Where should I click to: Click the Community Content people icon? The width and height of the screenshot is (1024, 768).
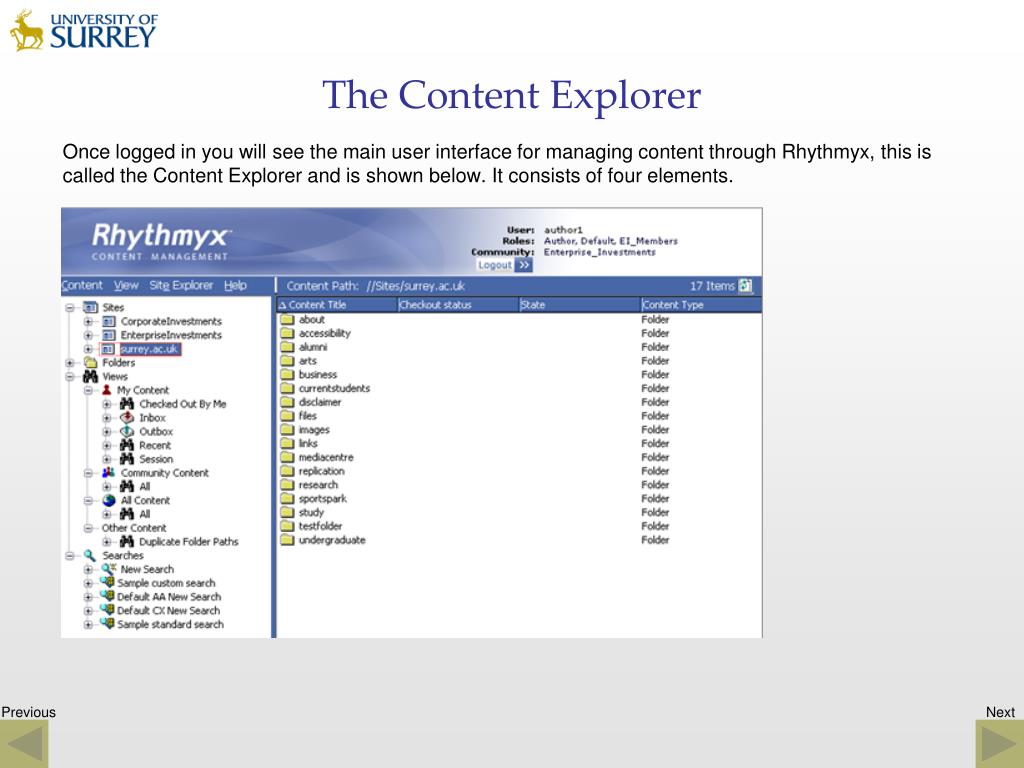pos(109,473)
